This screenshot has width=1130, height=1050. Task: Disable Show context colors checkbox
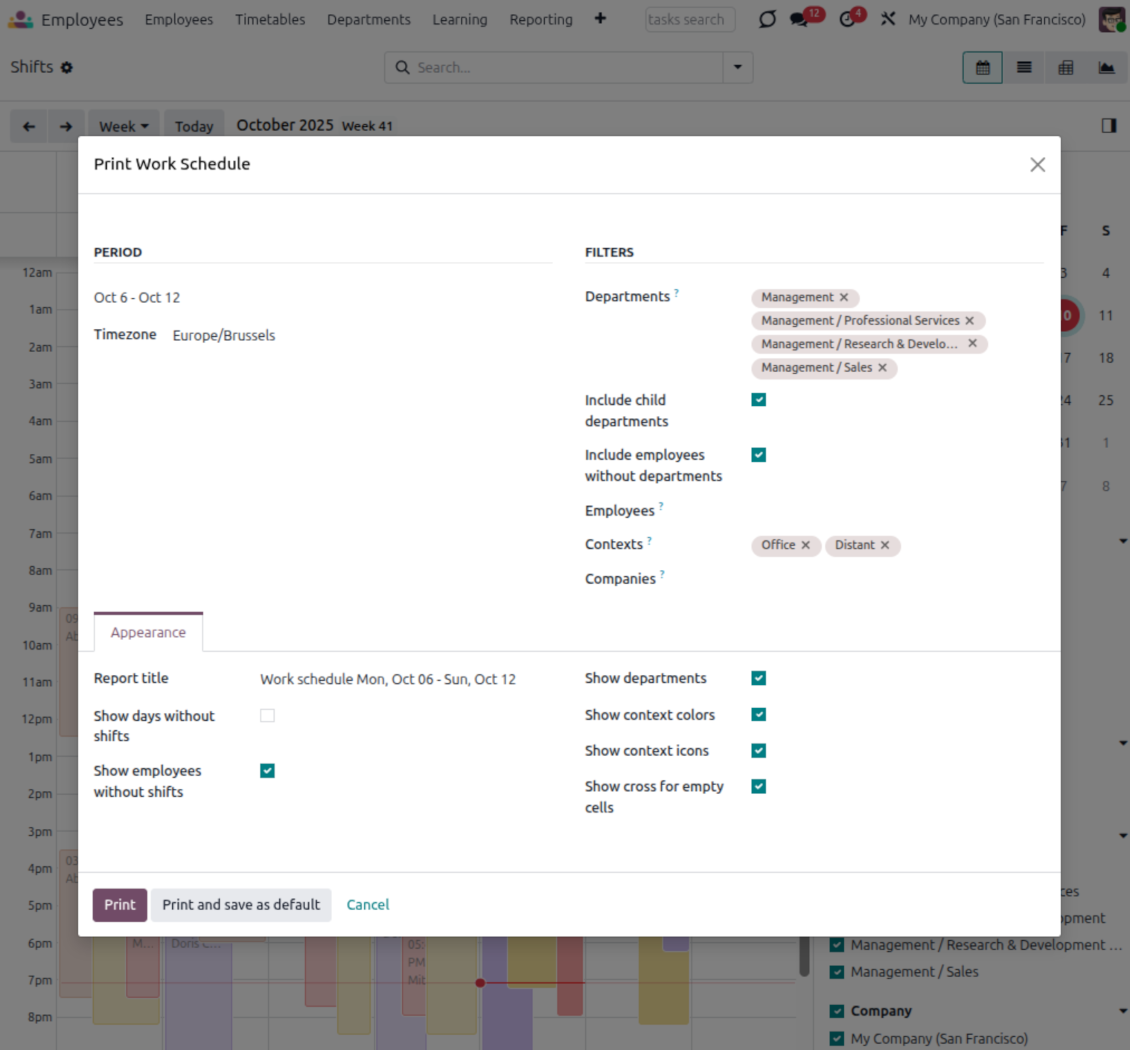(759, 715)
